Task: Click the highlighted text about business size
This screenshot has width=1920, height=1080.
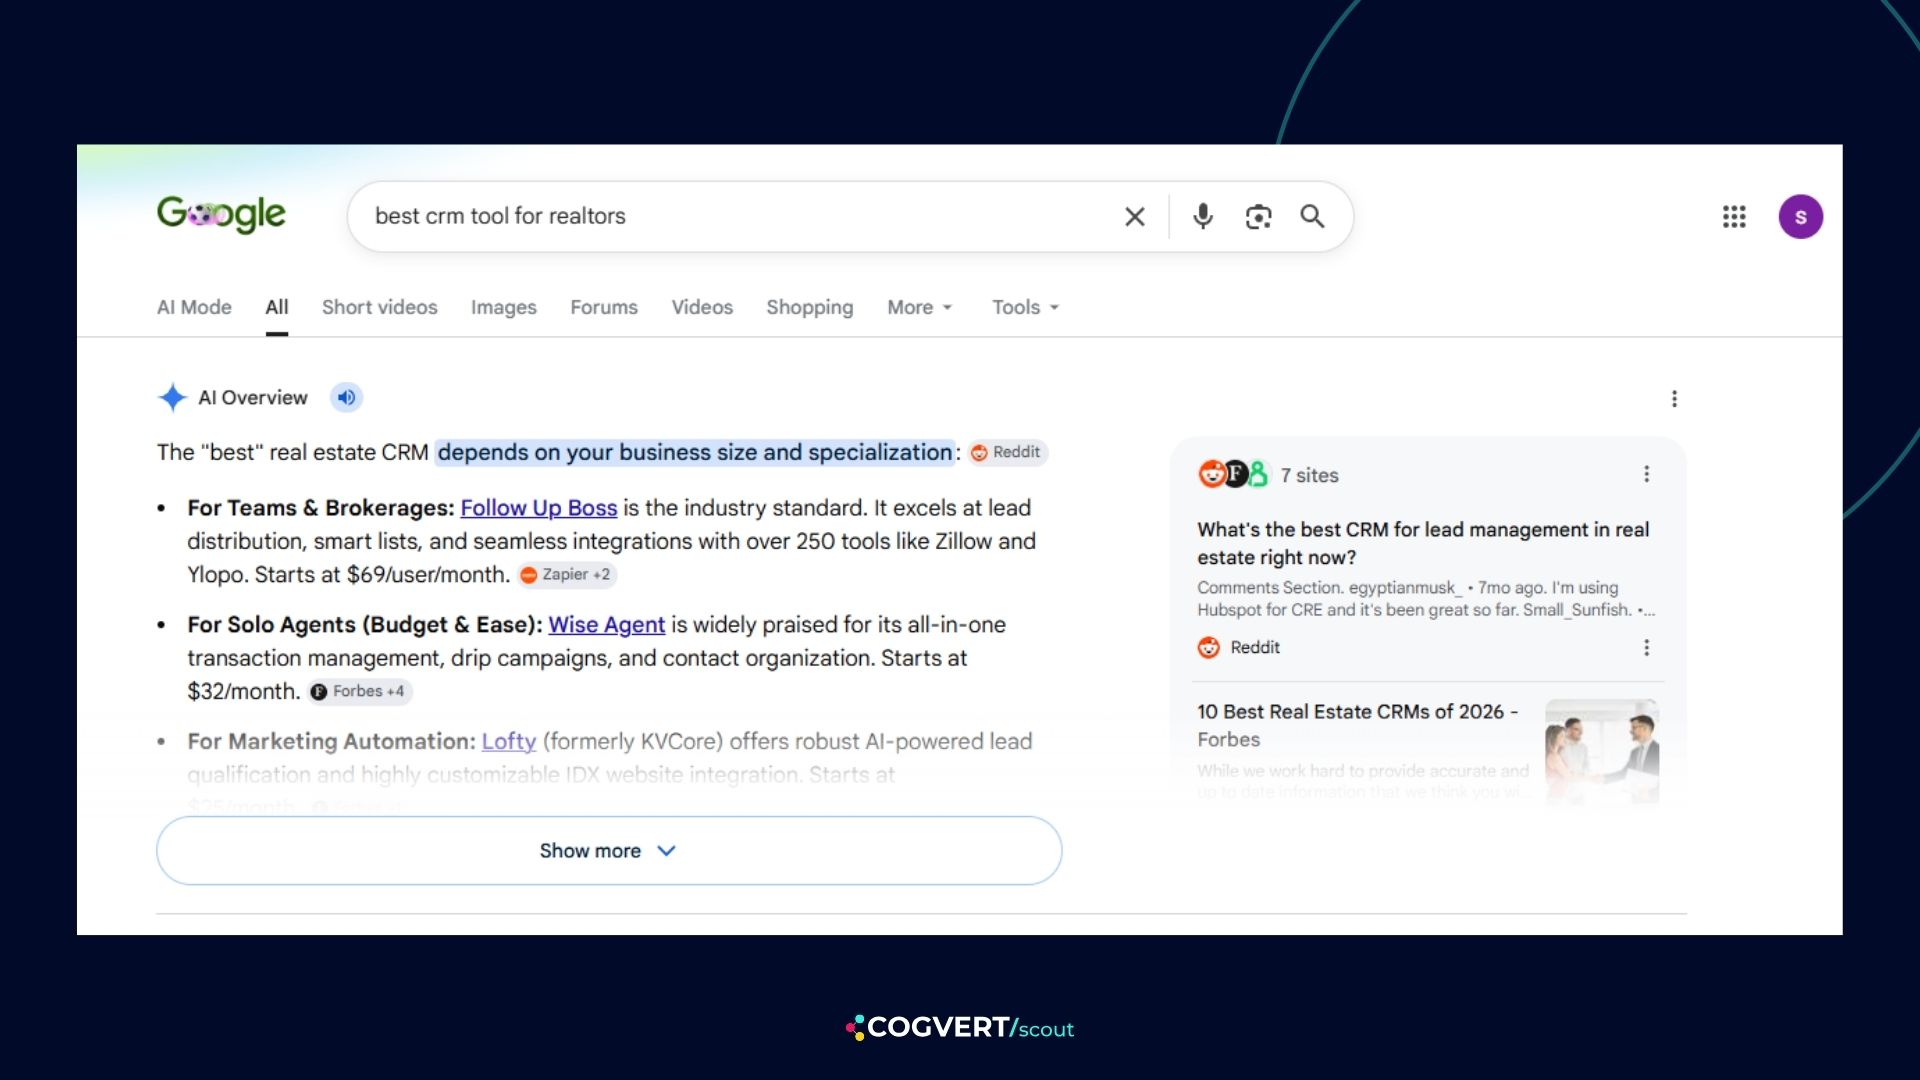Action: coord(695,452)
